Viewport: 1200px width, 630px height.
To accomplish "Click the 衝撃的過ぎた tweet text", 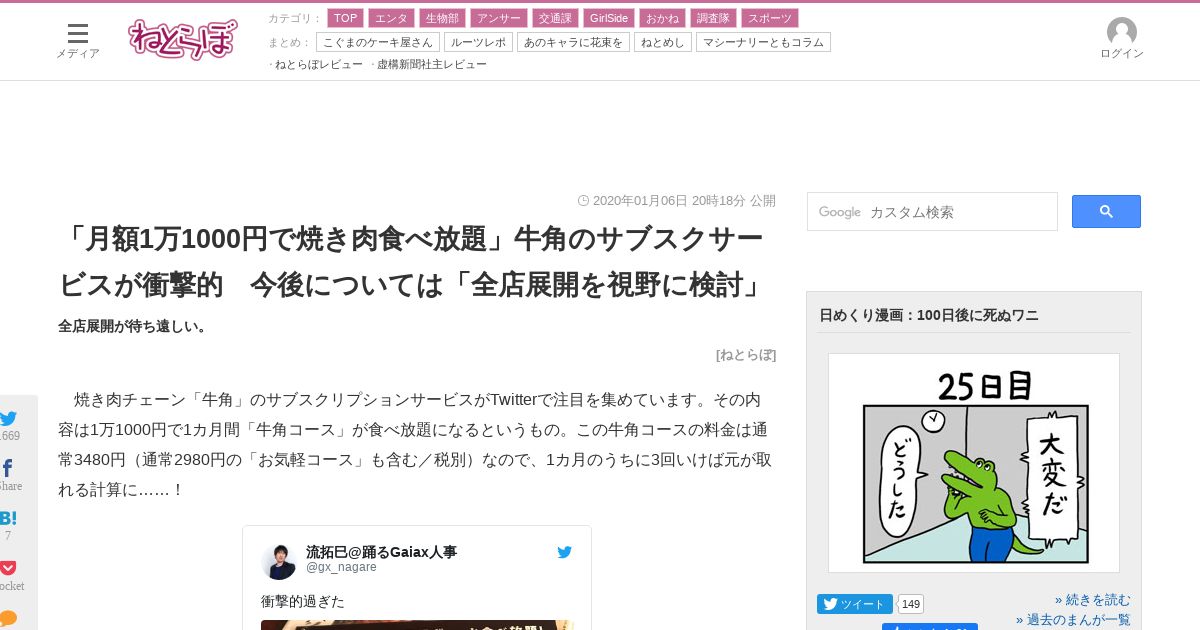I will coord(303,601).
